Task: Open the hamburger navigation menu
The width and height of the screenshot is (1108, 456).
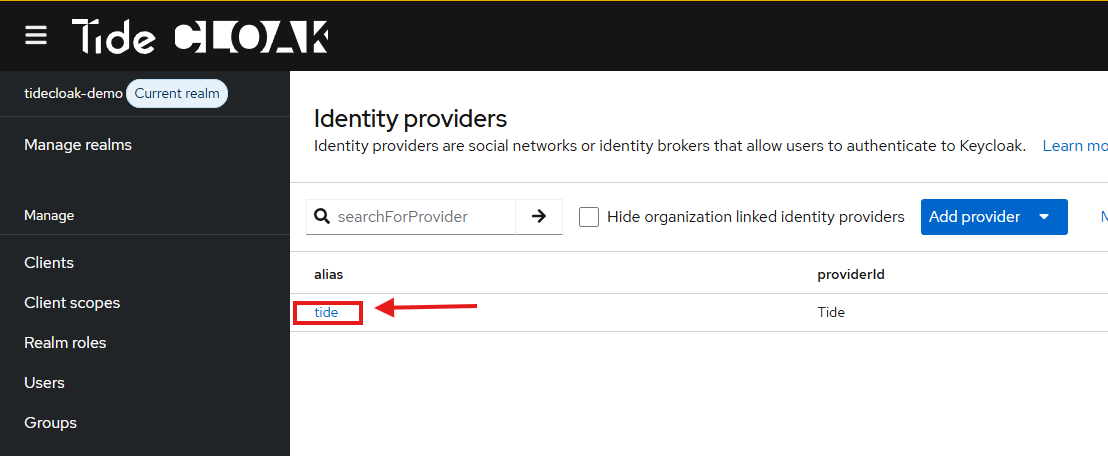Action: pyautogui.click(x=36, y=36)
